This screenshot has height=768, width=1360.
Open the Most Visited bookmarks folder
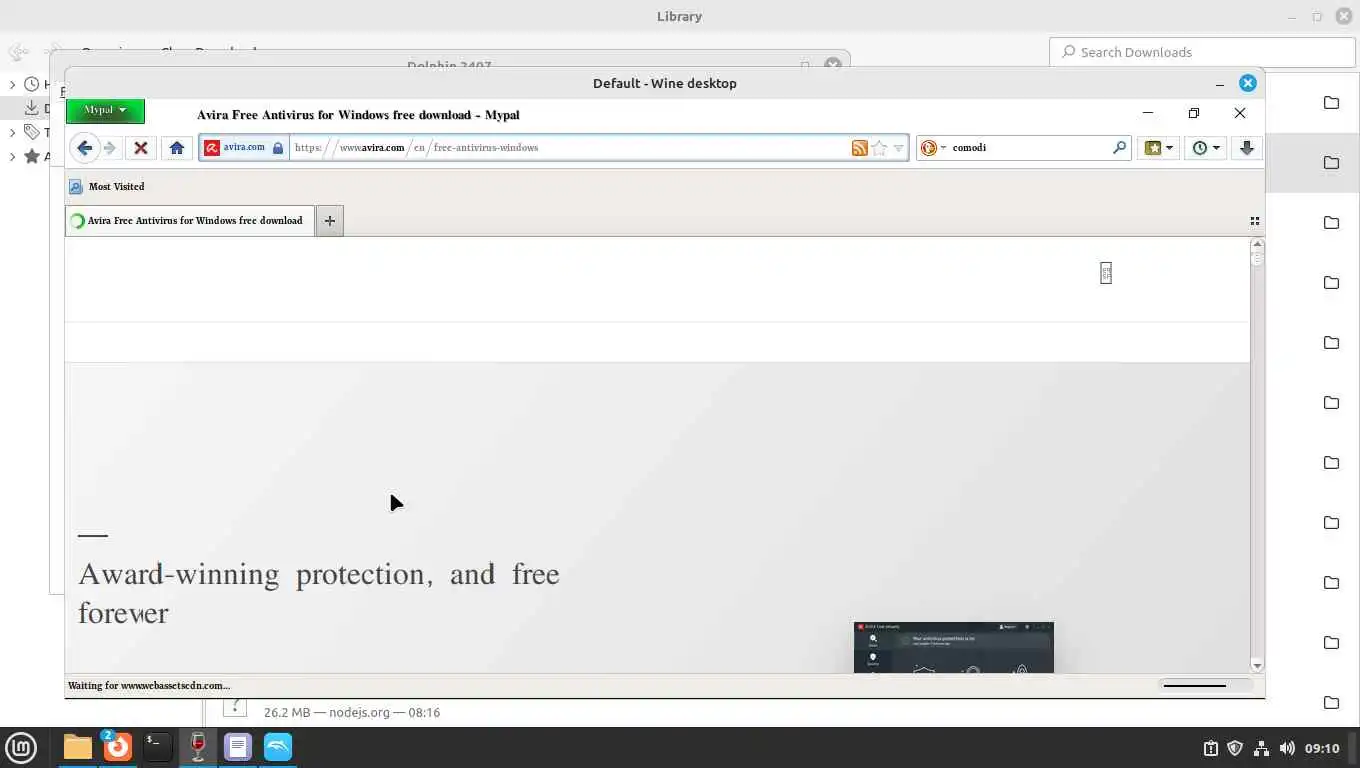pos(107,187)
